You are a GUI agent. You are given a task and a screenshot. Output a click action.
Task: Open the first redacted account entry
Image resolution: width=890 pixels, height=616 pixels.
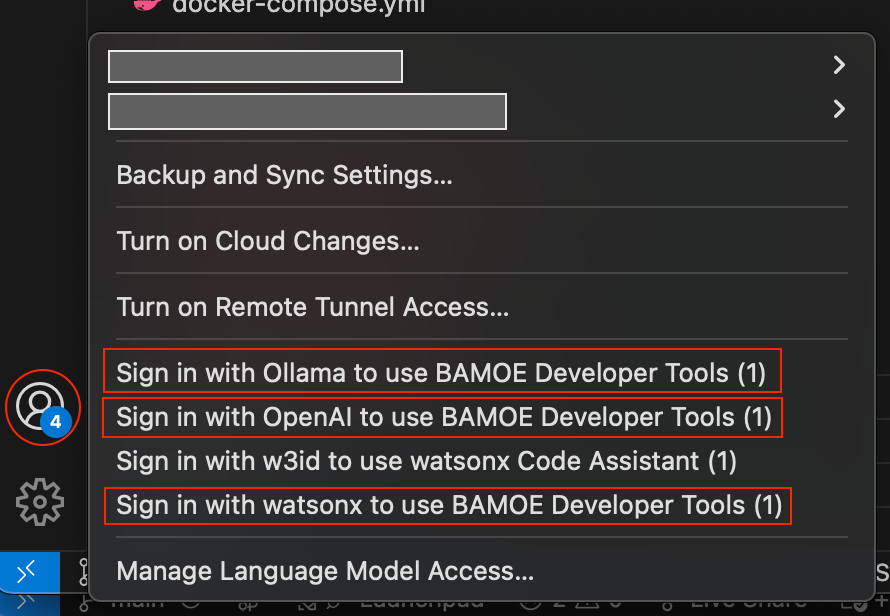(x=255, y=66)
